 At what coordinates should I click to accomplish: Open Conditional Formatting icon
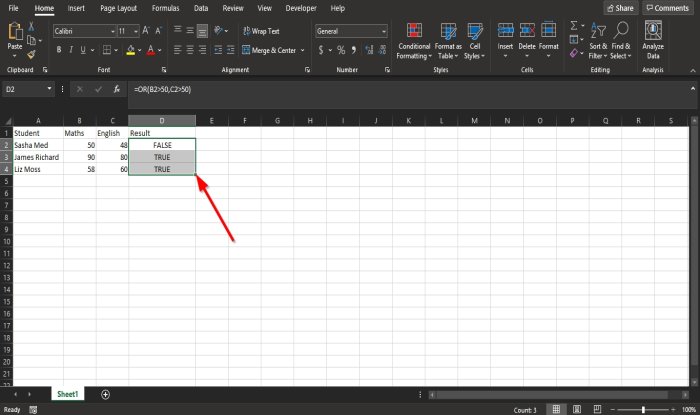(x=414, y=31)
